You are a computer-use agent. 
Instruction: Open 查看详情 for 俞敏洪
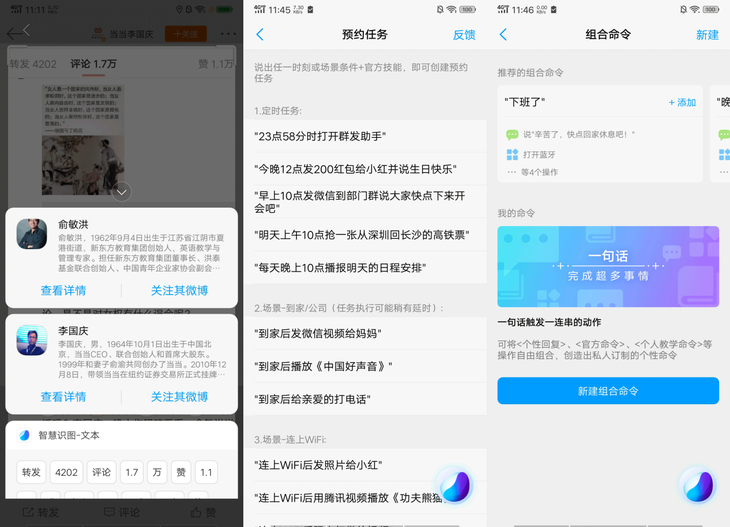click(63, 291)
